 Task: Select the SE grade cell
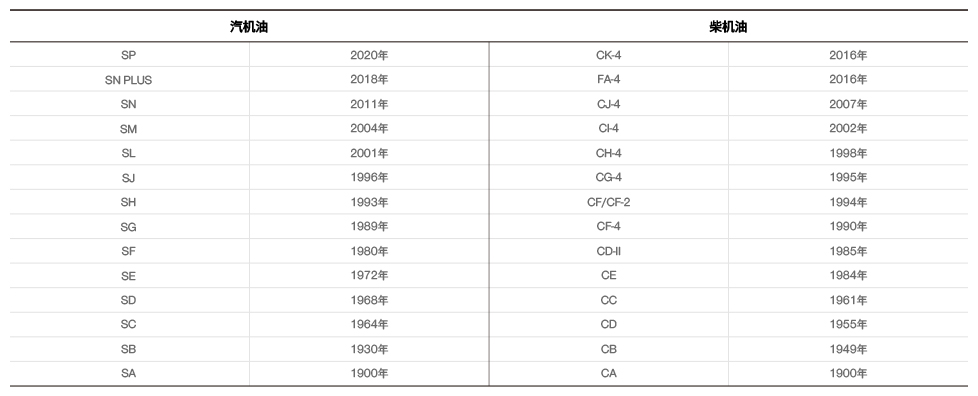(x=129, y=276)
